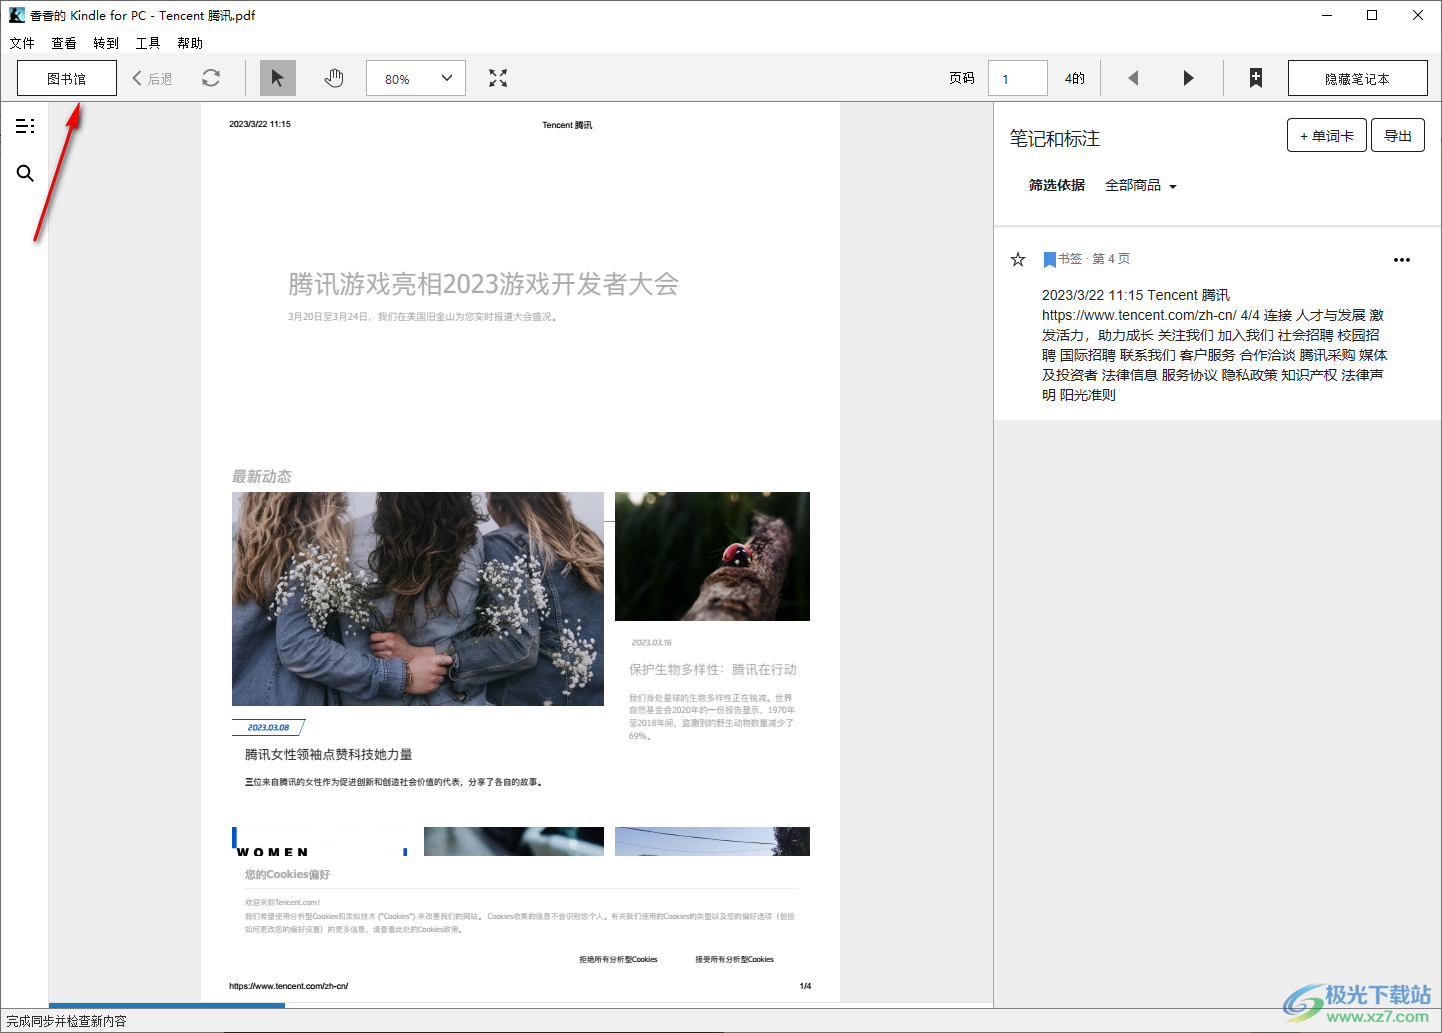
Task: Click the 笔记和标注 panel heading
Action: tap(1055, 139)
